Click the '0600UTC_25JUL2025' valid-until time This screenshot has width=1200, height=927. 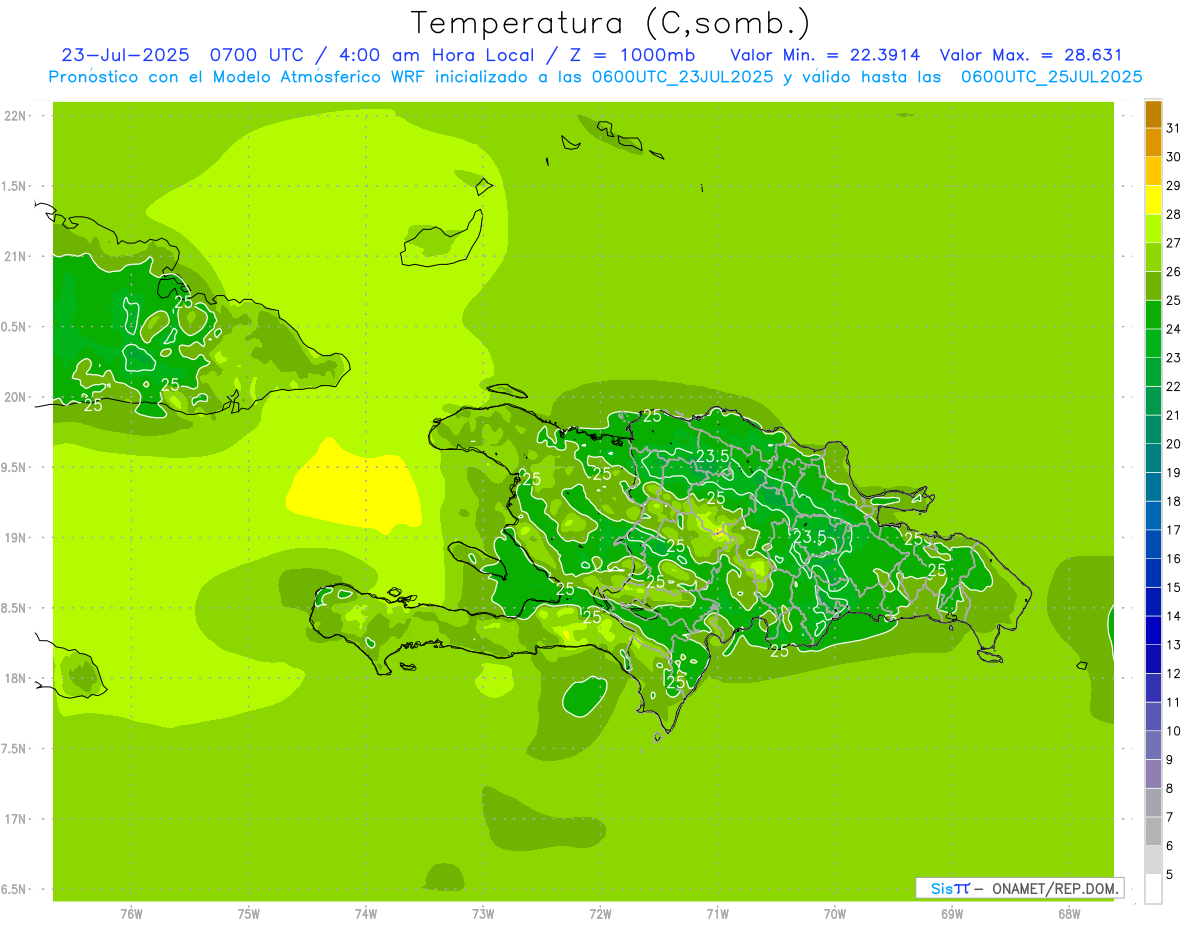click(x=1051, y=77)
